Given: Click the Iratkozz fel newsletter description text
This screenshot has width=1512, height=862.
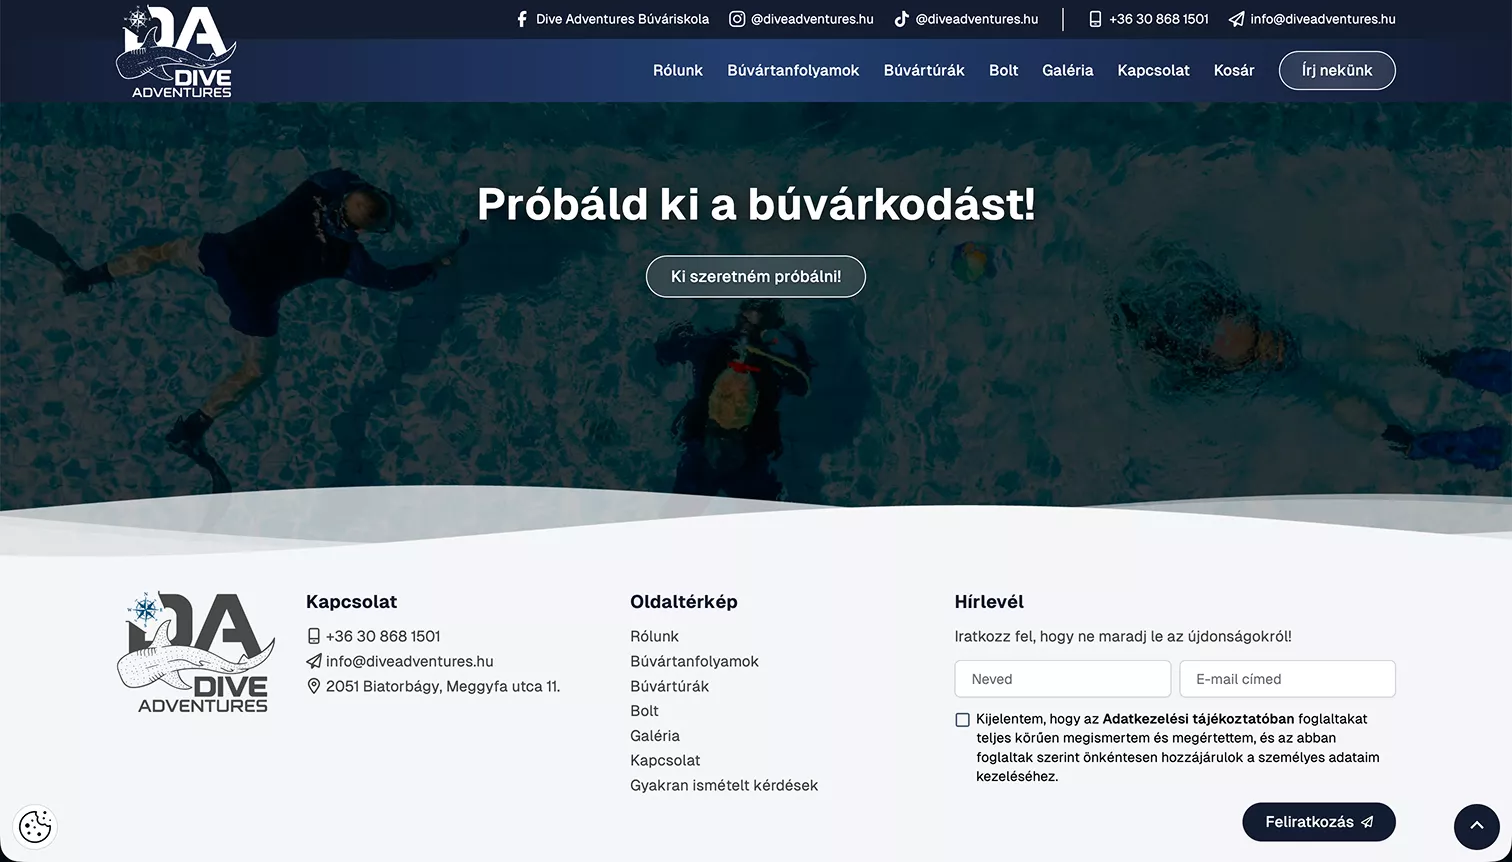Looking at the screenshot, I should coord(1123,636).
